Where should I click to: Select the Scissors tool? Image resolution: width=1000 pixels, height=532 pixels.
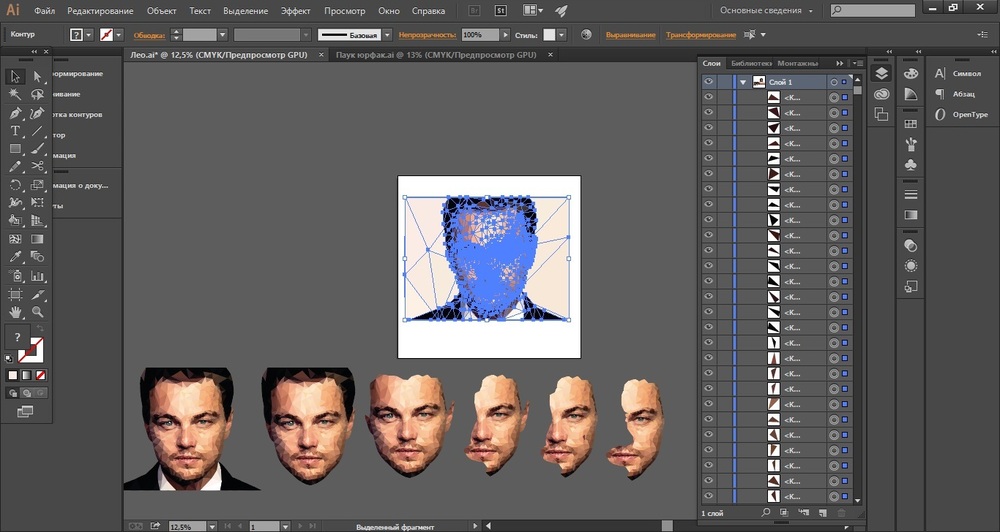[38, 167]
